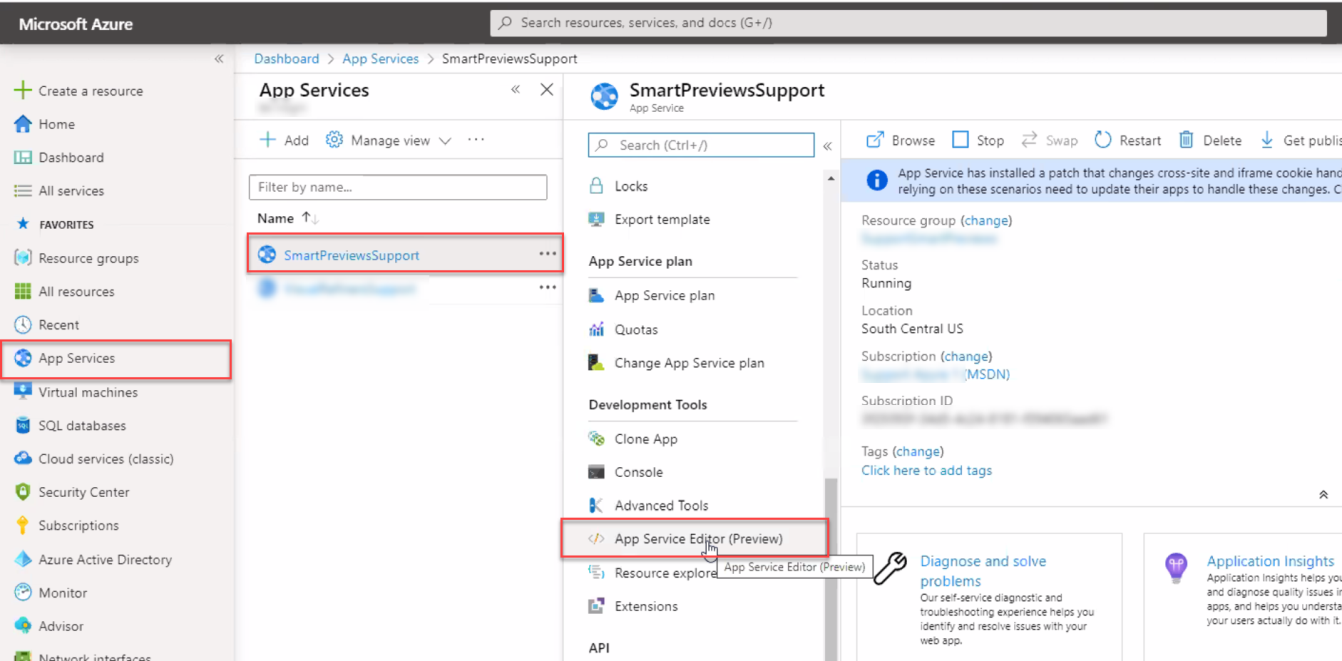Click the Advisor icon in the sidebar
The width and height of the screenshot is (1342, 661).
tap(22, 626)
